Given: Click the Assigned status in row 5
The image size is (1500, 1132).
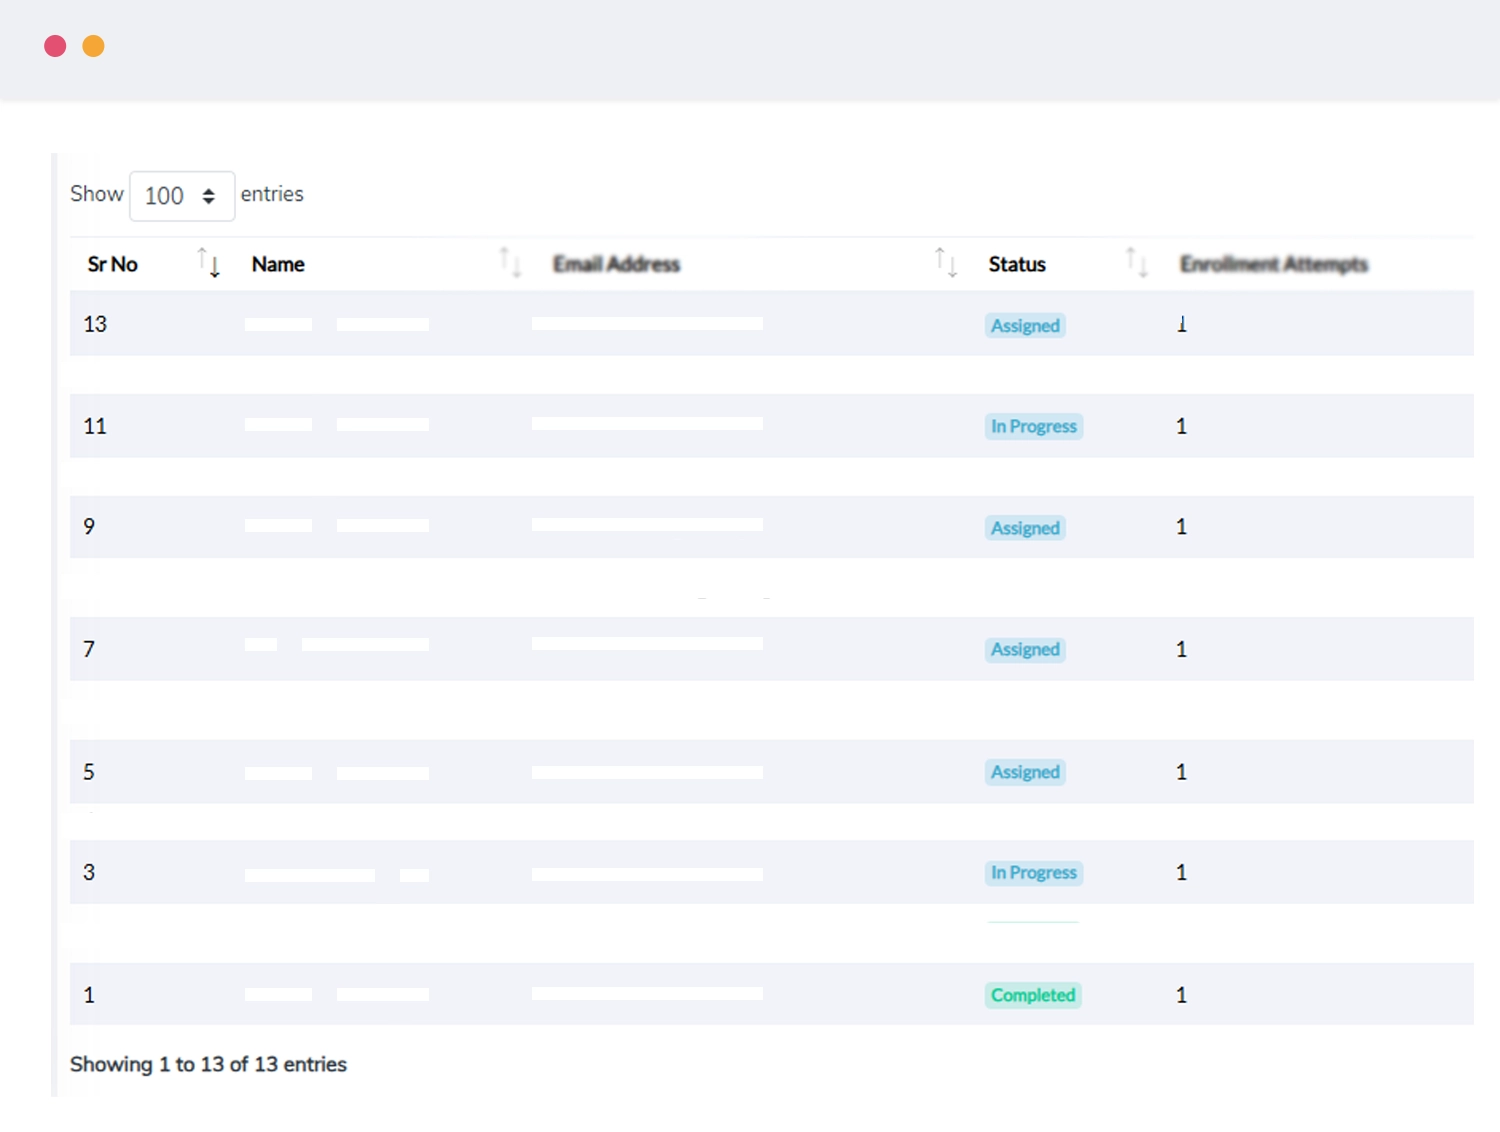Looking at the screenshot, I should [x=1025, y=772].
